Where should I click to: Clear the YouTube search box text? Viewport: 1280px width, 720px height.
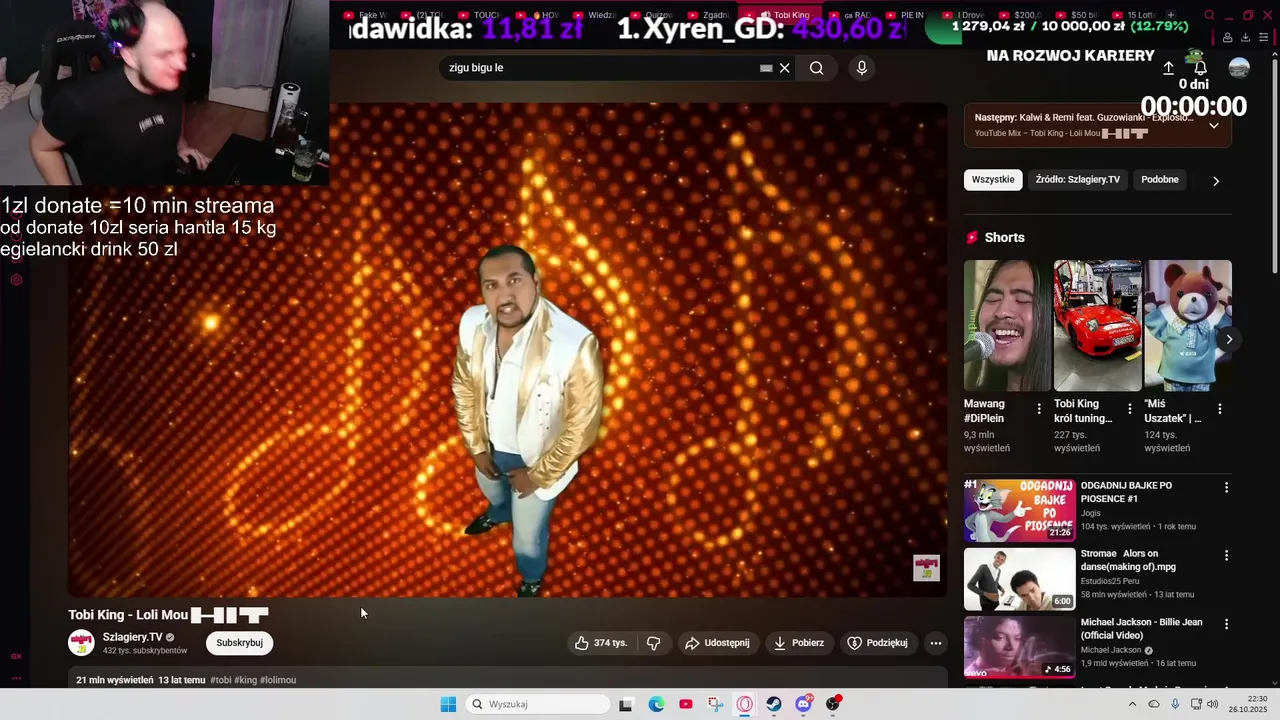[x=785, y=68]
